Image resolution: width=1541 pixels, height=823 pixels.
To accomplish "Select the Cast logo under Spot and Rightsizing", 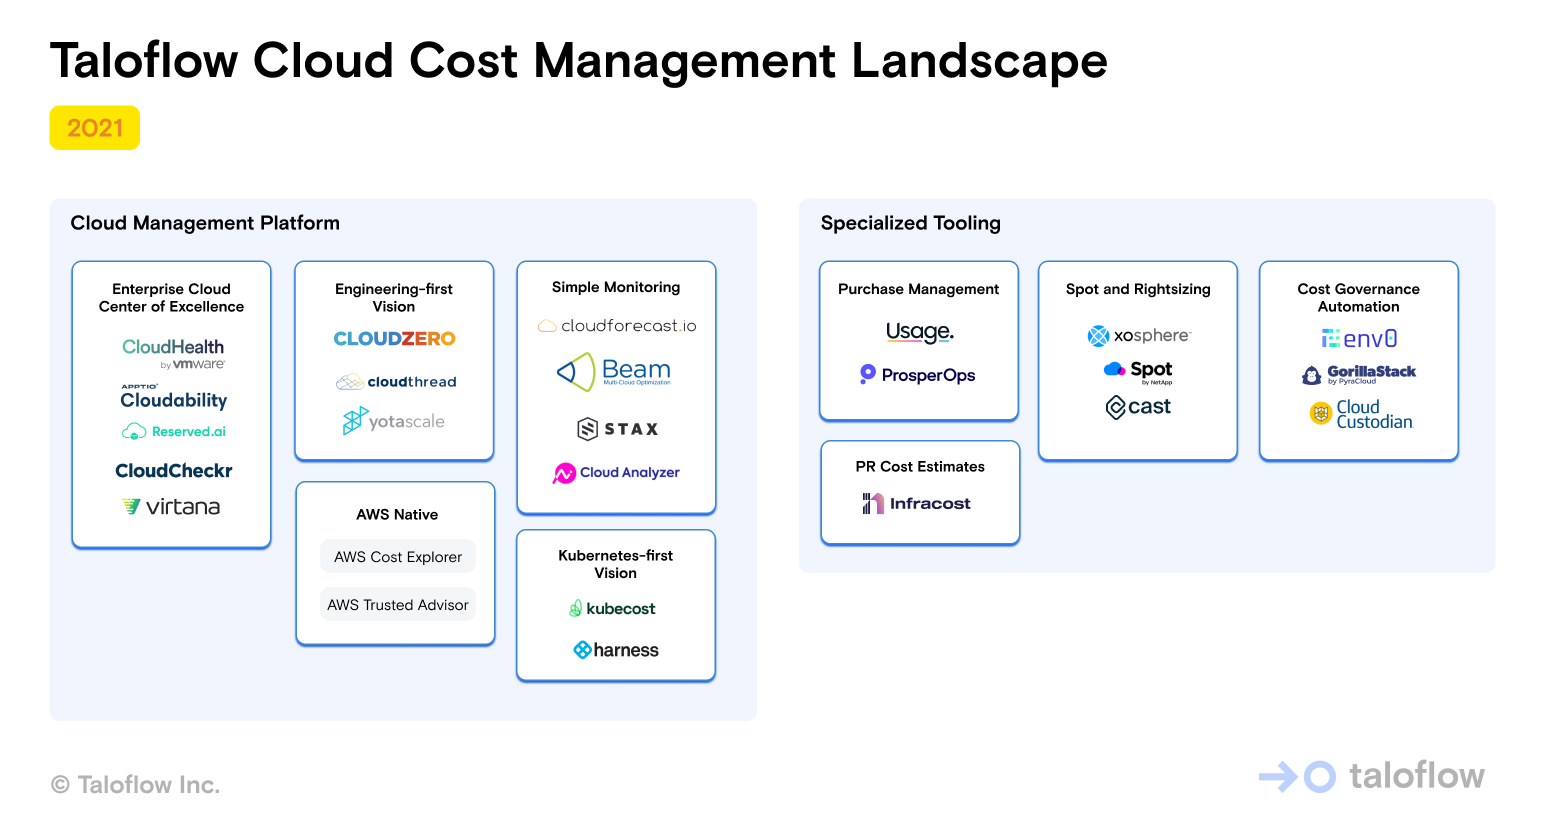I will click(x=1137, y=406).
